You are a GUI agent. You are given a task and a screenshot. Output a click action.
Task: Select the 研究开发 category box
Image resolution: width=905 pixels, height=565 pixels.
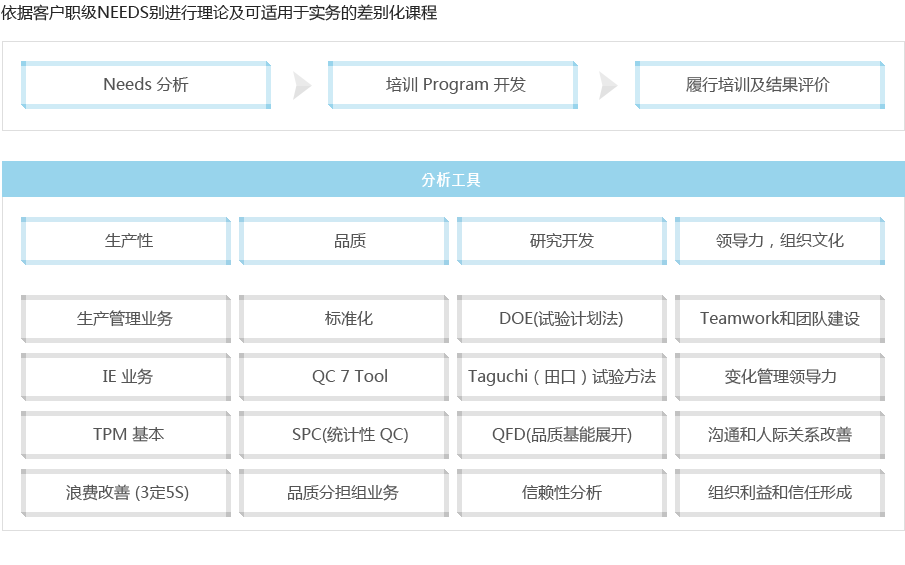point(562,241)
